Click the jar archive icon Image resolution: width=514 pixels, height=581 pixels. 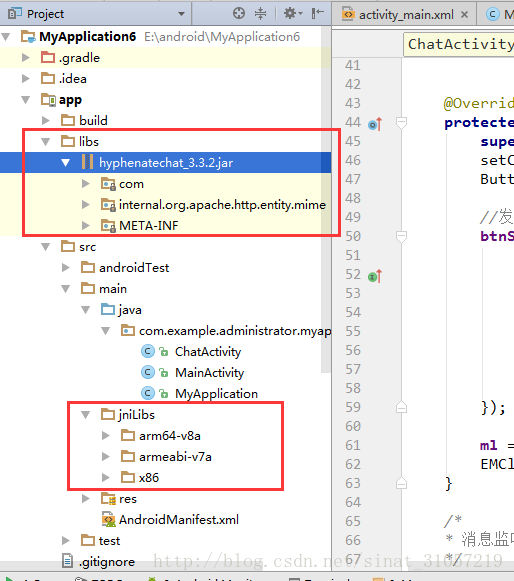point(87,162)
